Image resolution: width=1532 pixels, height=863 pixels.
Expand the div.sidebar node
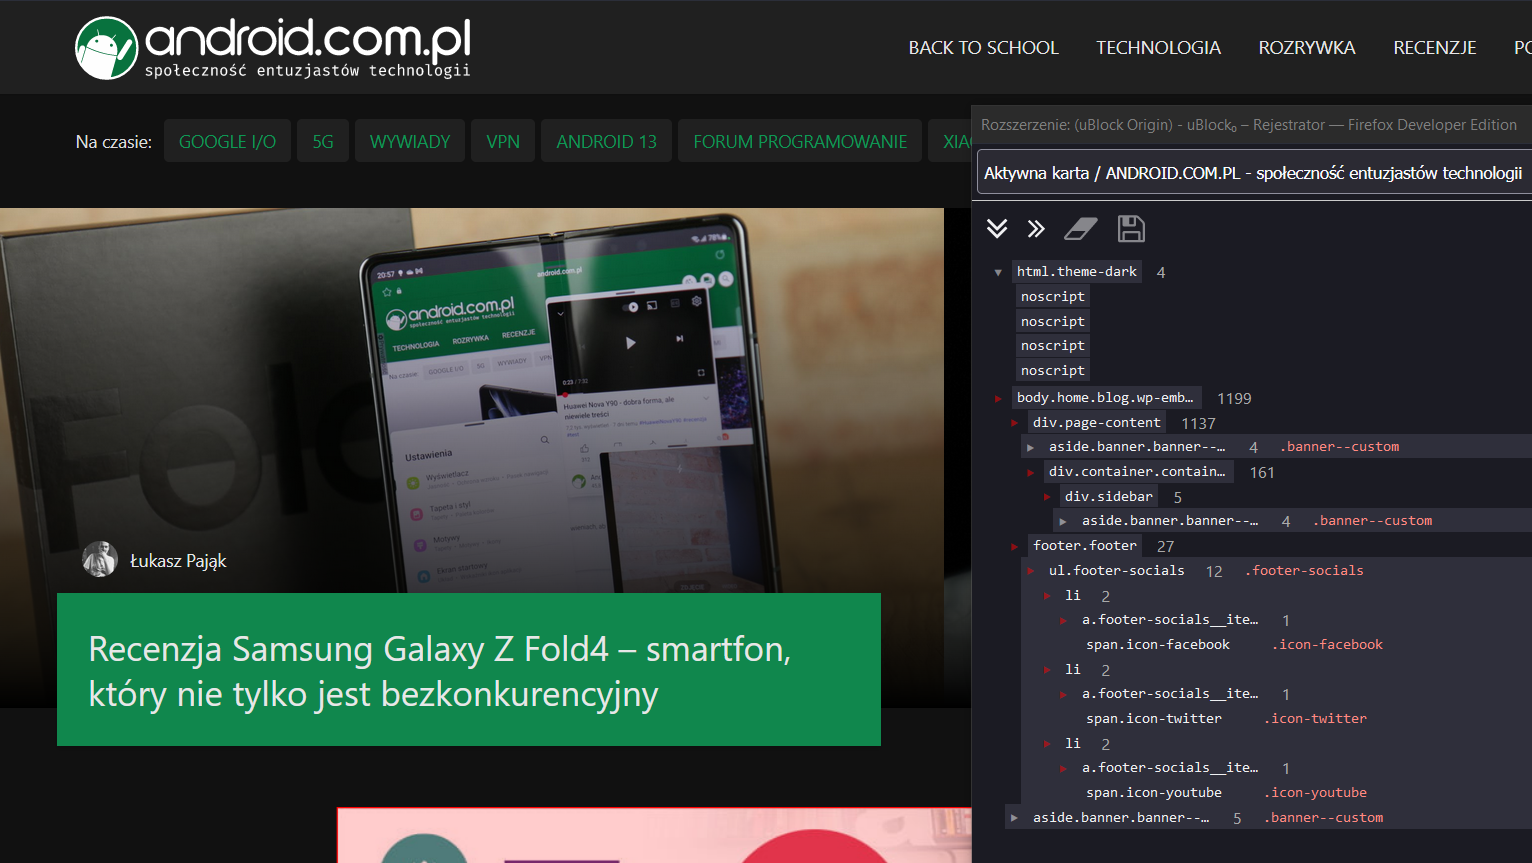click(1046, 496)
